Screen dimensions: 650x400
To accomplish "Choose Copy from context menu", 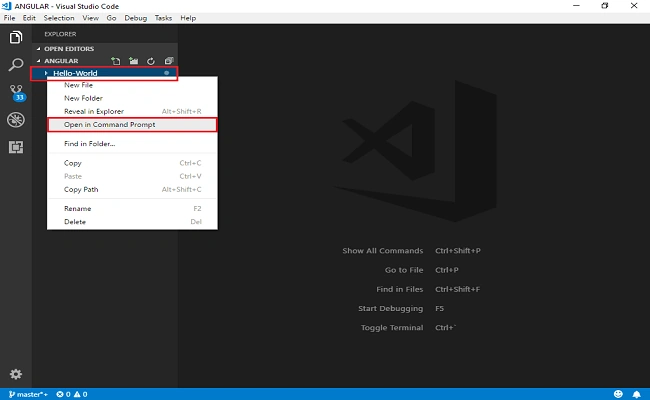I will 132,163.
